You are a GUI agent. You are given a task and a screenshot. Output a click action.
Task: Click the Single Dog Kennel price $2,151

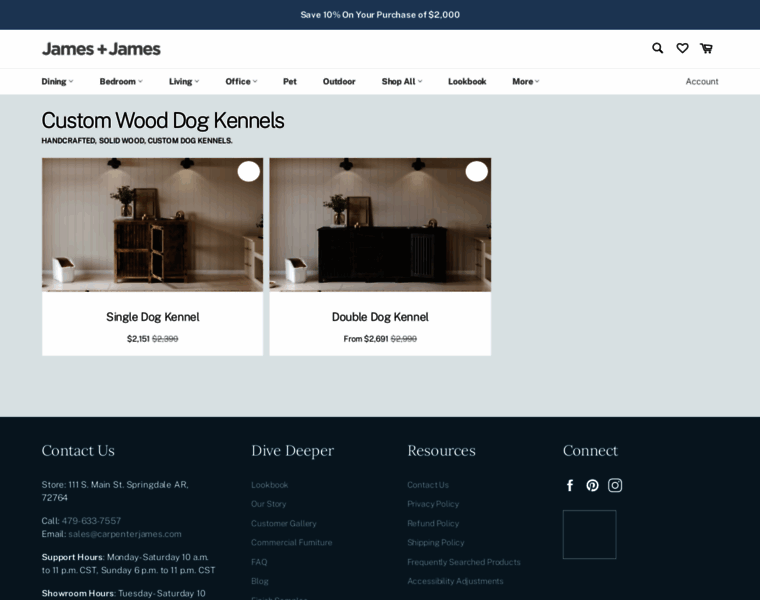coord(138,339)
